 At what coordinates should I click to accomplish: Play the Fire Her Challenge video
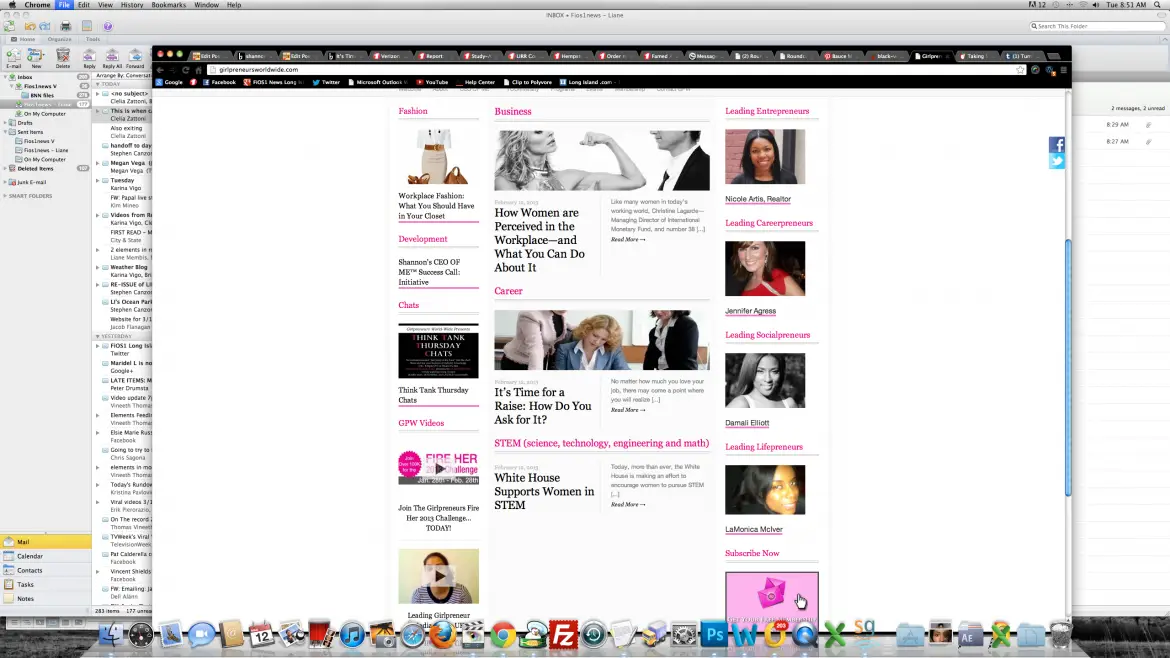click(x=438, y=468)
